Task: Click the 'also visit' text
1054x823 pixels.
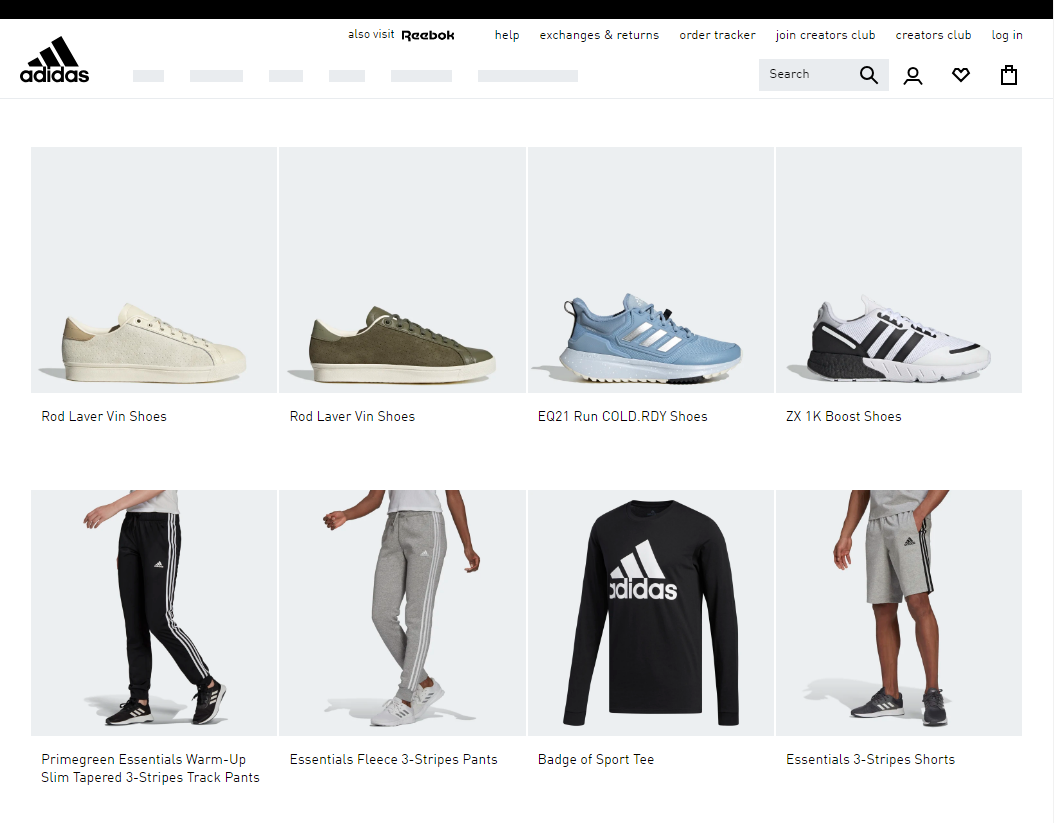Action: tap(371, 34)
